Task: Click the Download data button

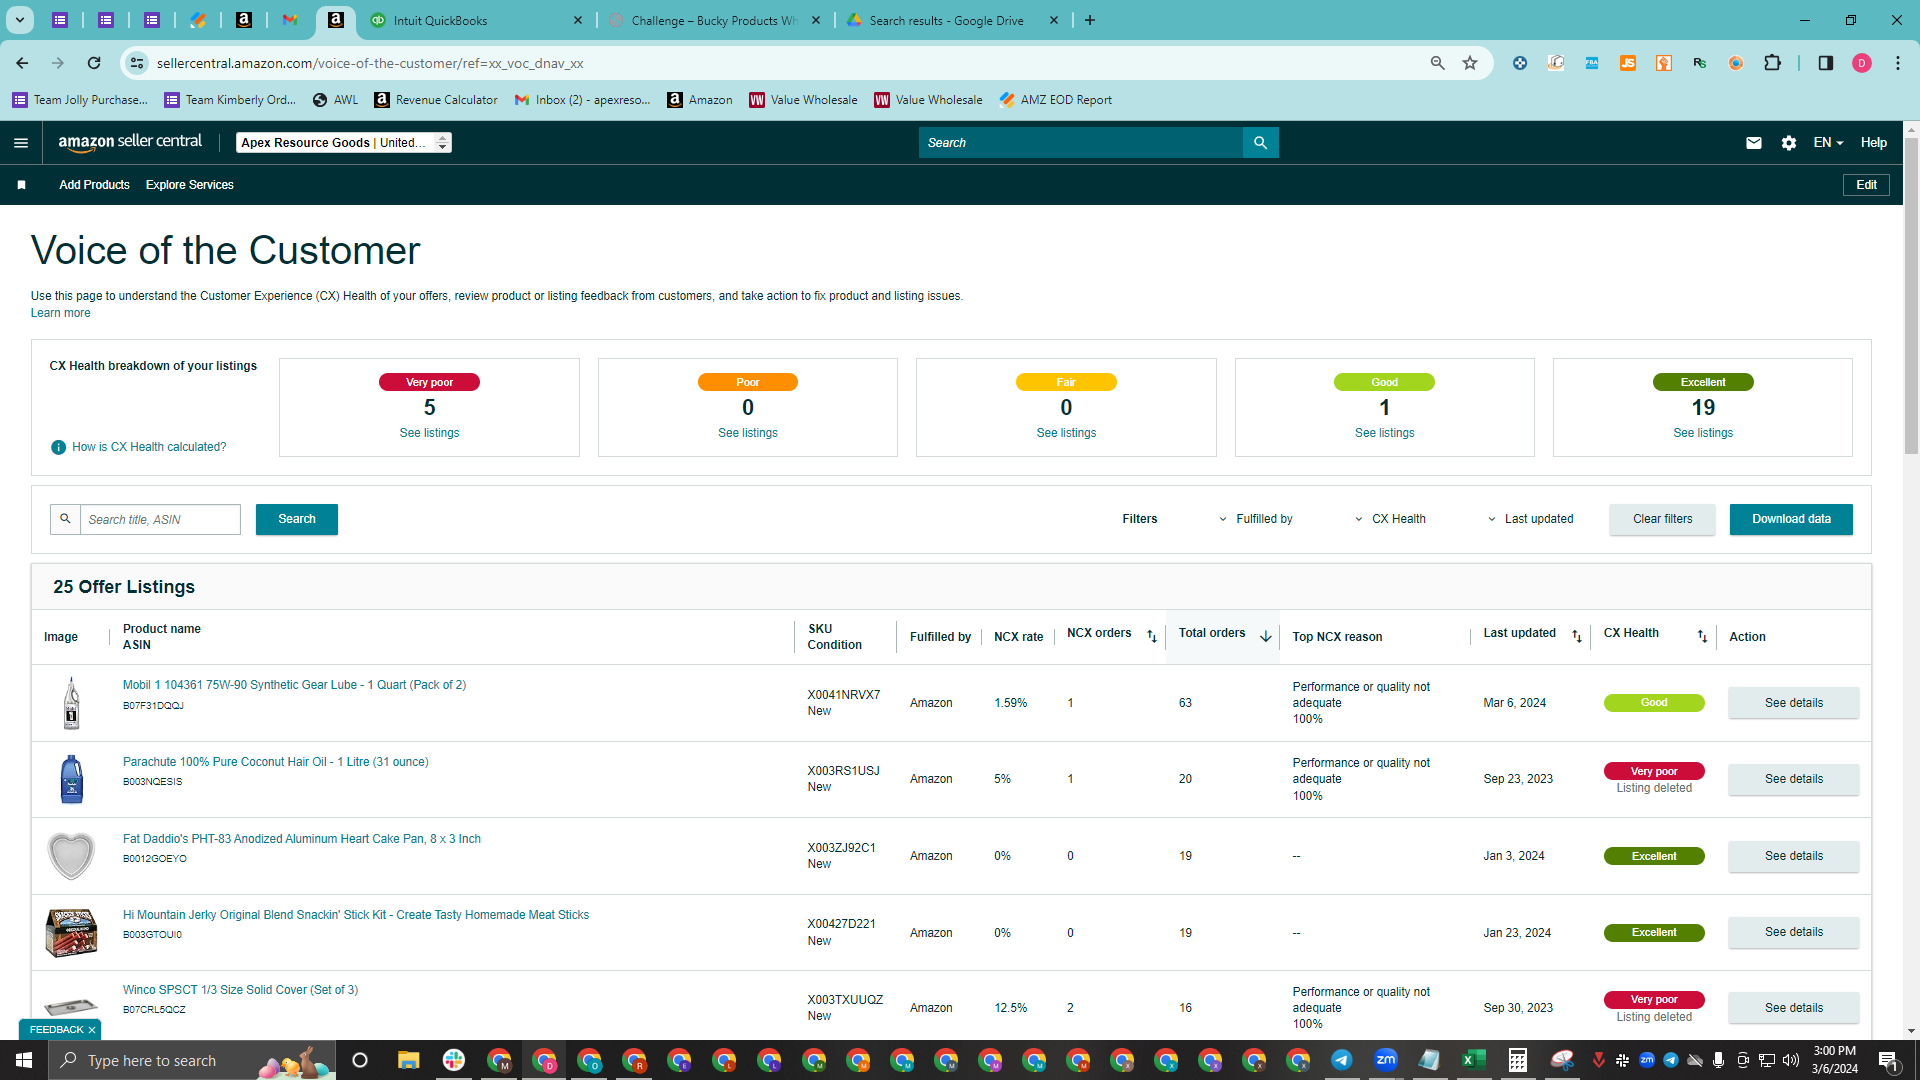Action: point(1791,519)
